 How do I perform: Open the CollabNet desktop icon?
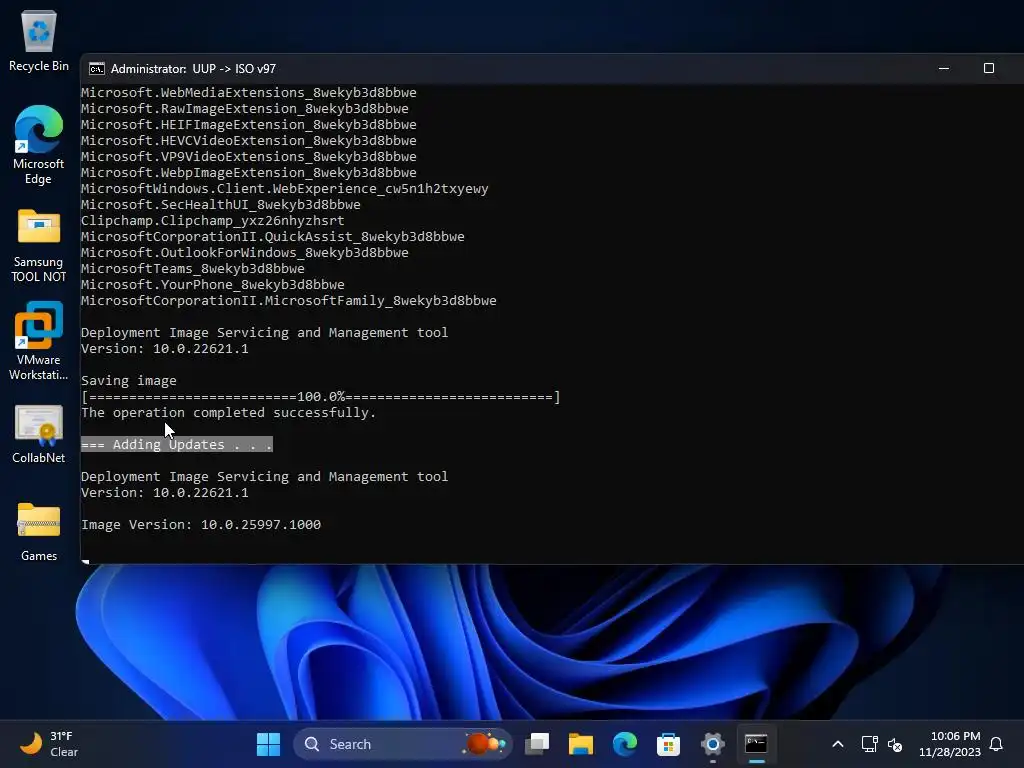click(39, 434)
